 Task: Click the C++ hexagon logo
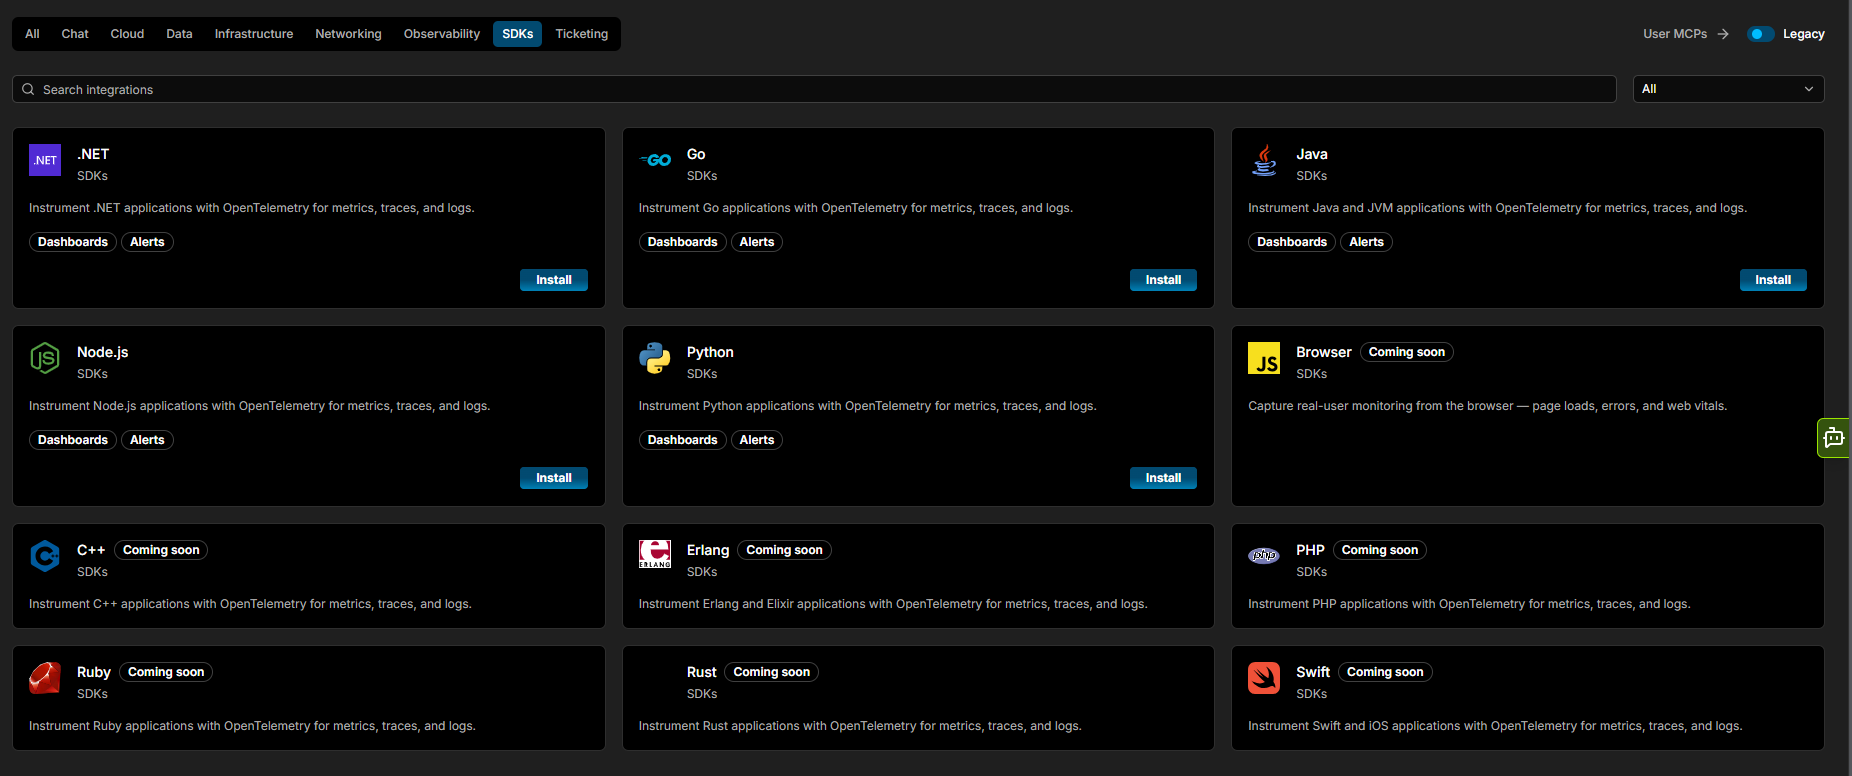pyautogui.click(x=45, y=556)
